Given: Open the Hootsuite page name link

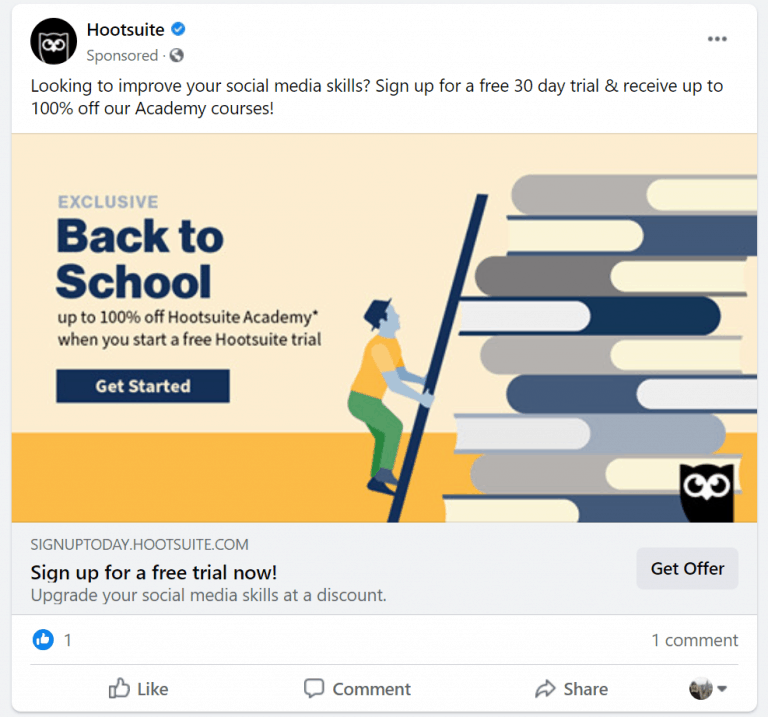Looking at the screenshot, I should 125,30.
